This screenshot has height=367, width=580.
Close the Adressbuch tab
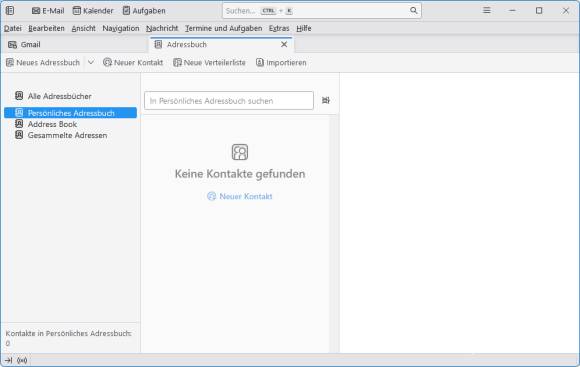click(284, 44)
